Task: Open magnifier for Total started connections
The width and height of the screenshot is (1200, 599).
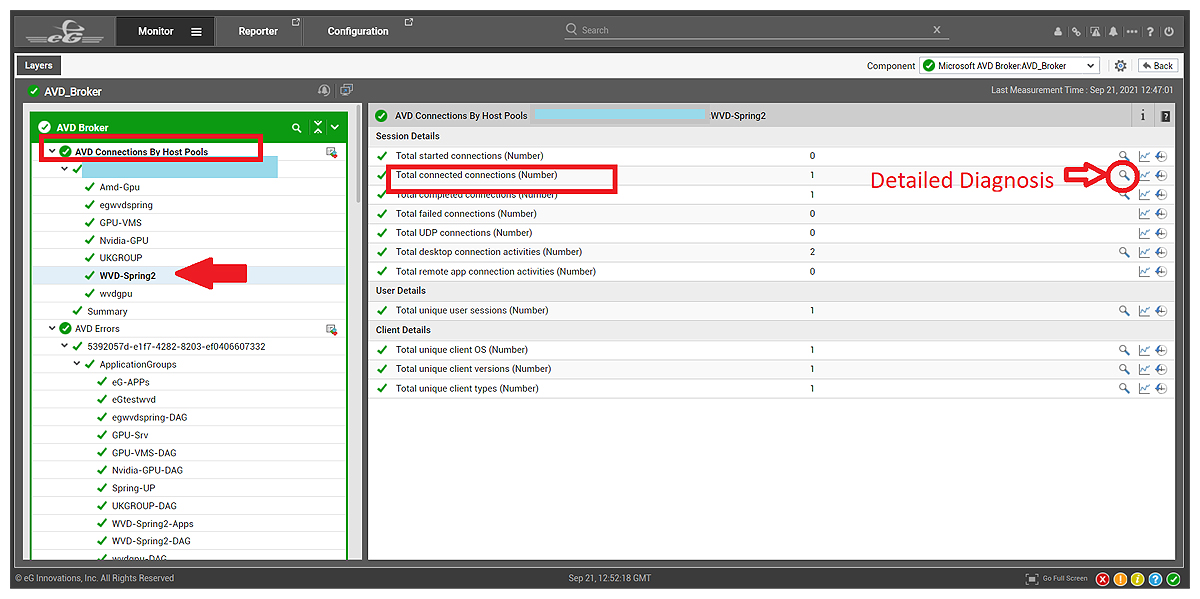Action: click(1124, 156)
